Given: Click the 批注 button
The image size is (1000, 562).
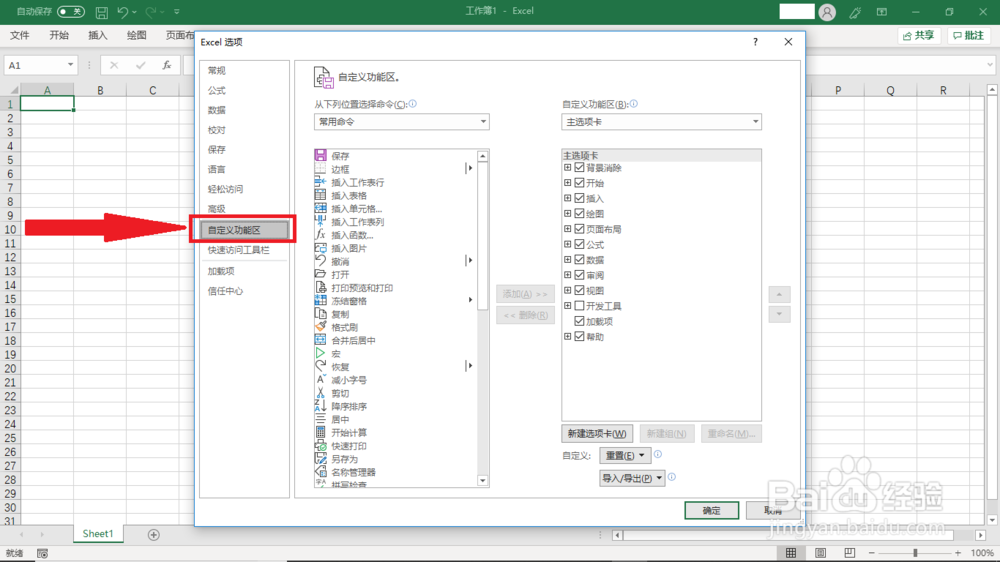Looking at the screenshot, I should (x=969, y=36).
